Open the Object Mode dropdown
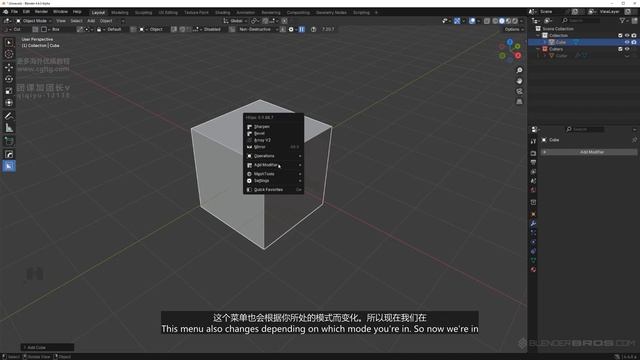The image size is (640, 360). click(x=34, y=21)
